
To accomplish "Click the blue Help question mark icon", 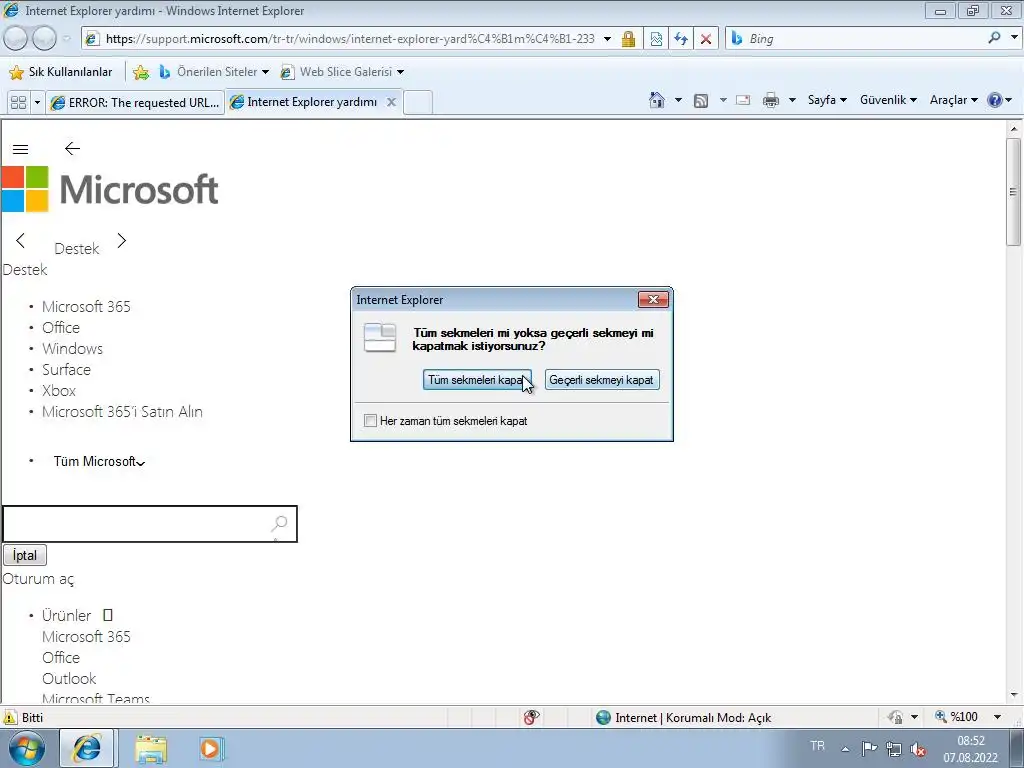I will (995, 100).
